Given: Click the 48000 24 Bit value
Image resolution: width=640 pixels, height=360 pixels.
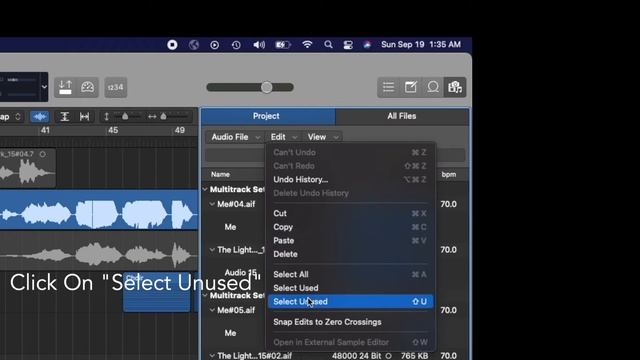Looking at the screenshot, I should [356, 356].
